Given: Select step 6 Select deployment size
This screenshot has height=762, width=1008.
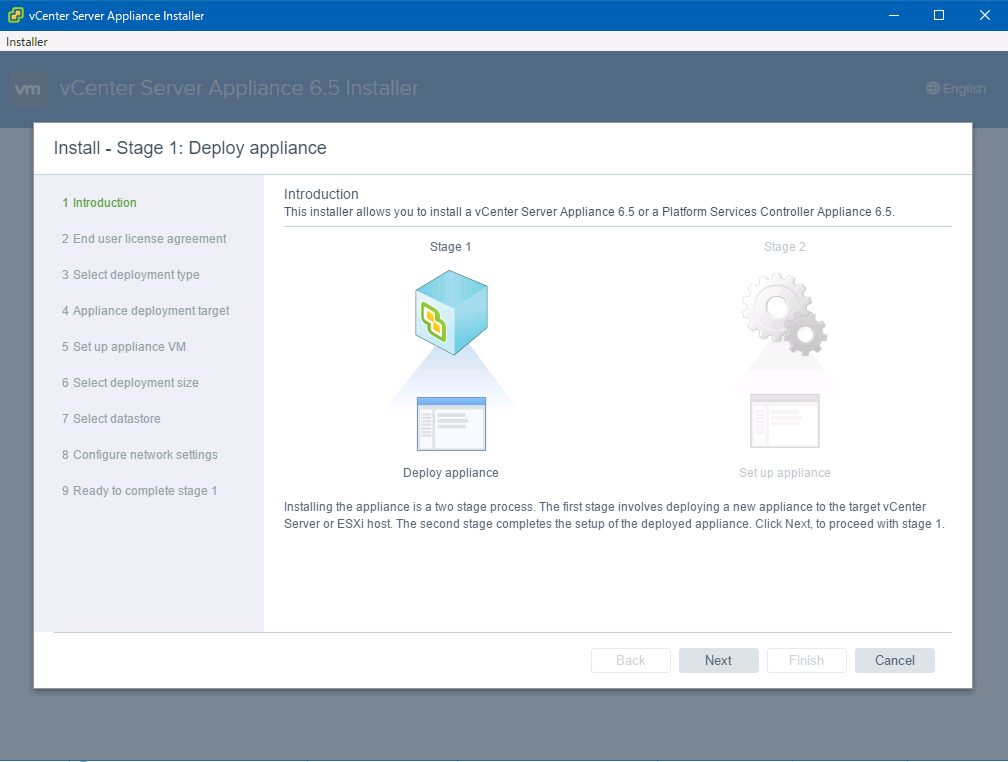Looking at the screenshot, I should [130, 383].
